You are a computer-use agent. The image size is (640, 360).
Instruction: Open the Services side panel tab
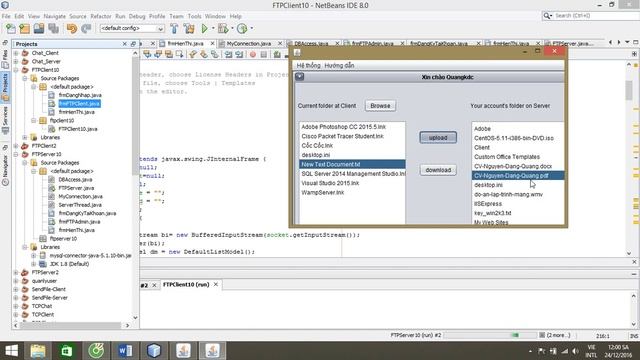[x=5, y=120]
